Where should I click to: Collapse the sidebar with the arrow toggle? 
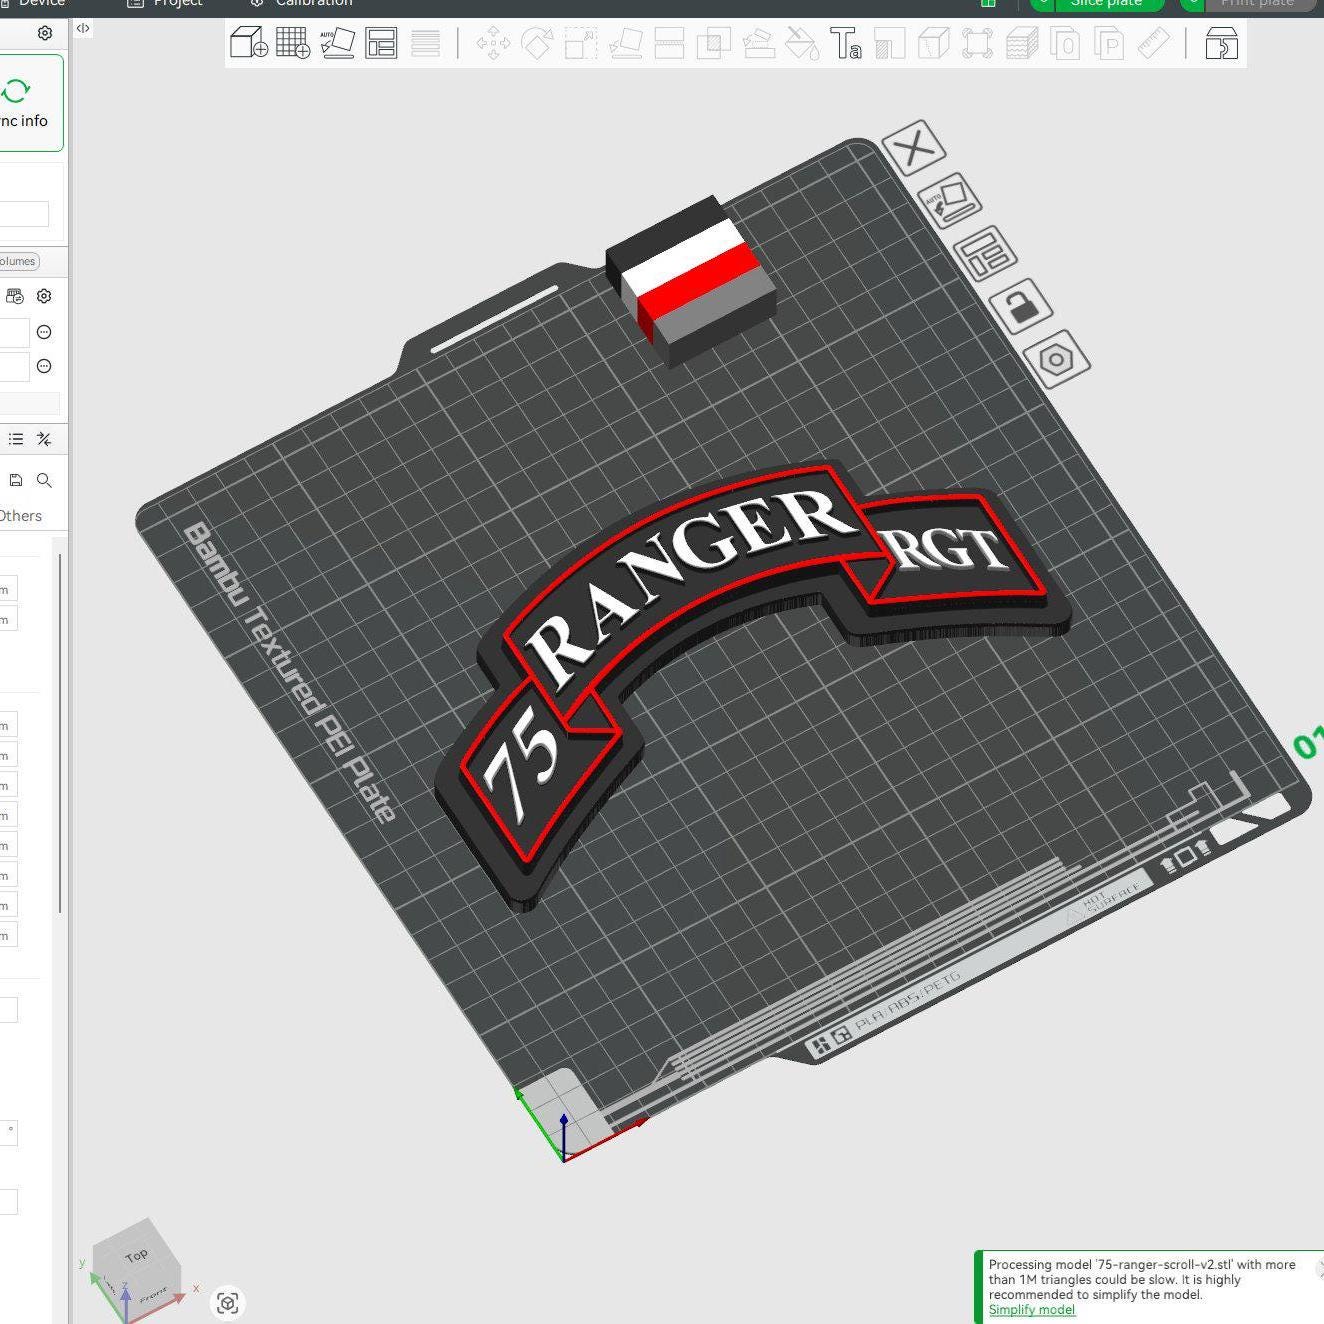(83, 29)
